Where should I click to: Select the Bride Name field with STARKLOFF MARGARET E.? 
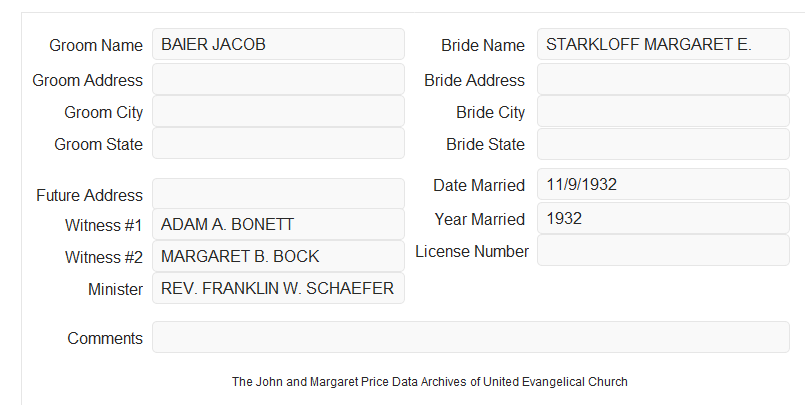[663, 44]
